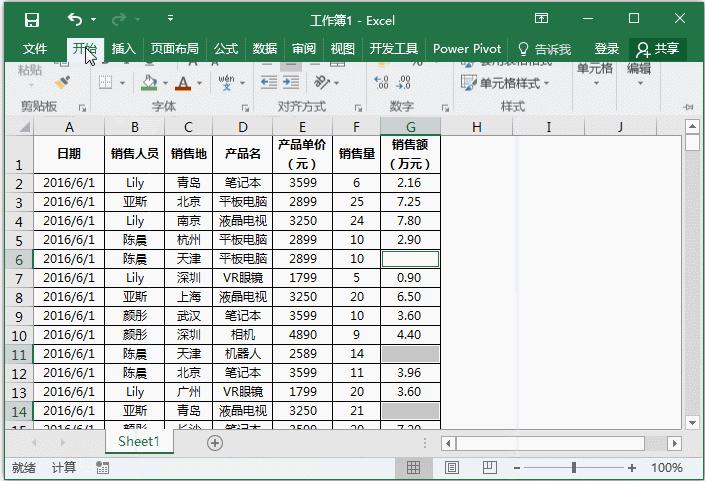The height and width of the screenshot is (481, 705).
Task: Select column G header
Action: click(411, 126)
